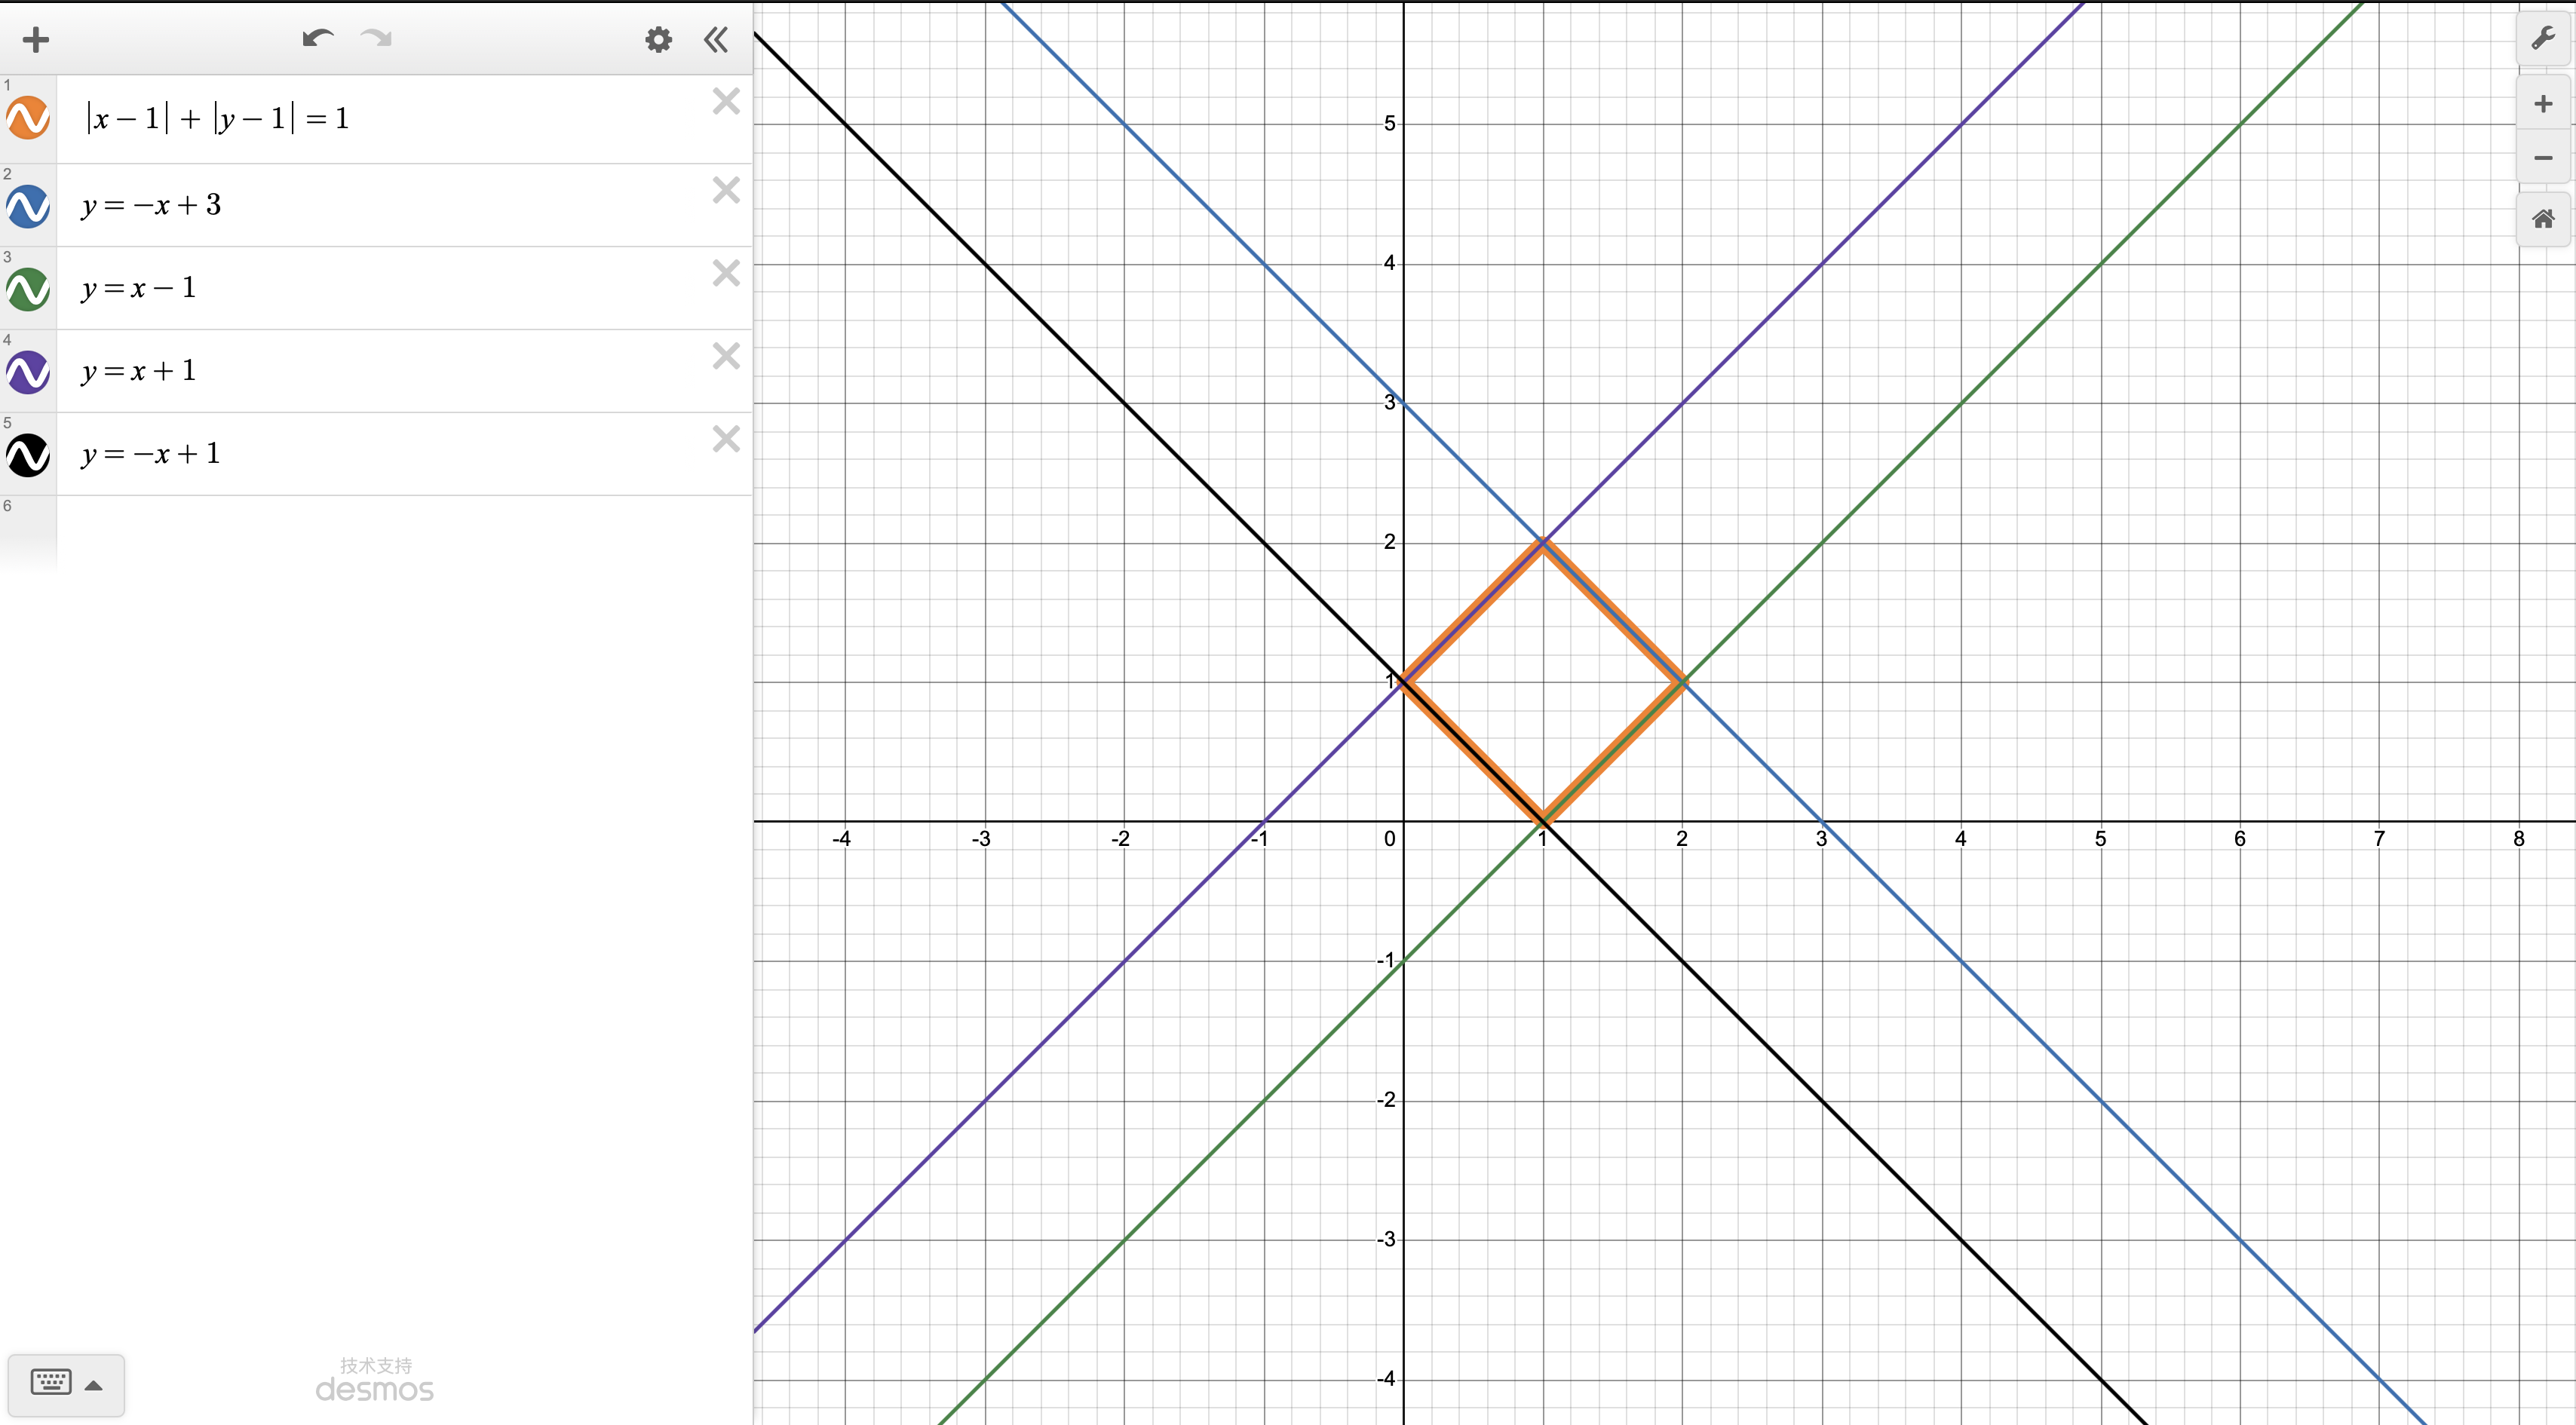This screenshot has height=1425, width=2576.
Task: Expand the on-screen keyboard arrow
Action: (x=94, y=1385)
